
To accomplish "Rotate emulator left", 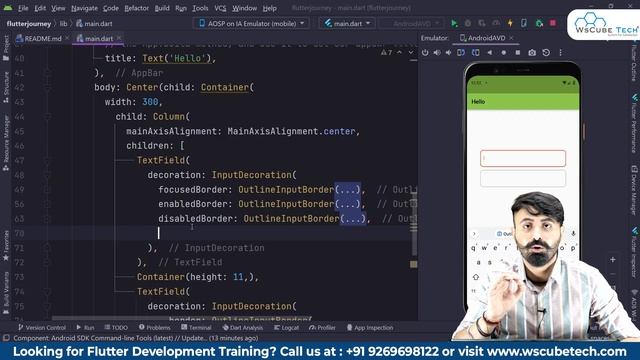I will [461, 53].
